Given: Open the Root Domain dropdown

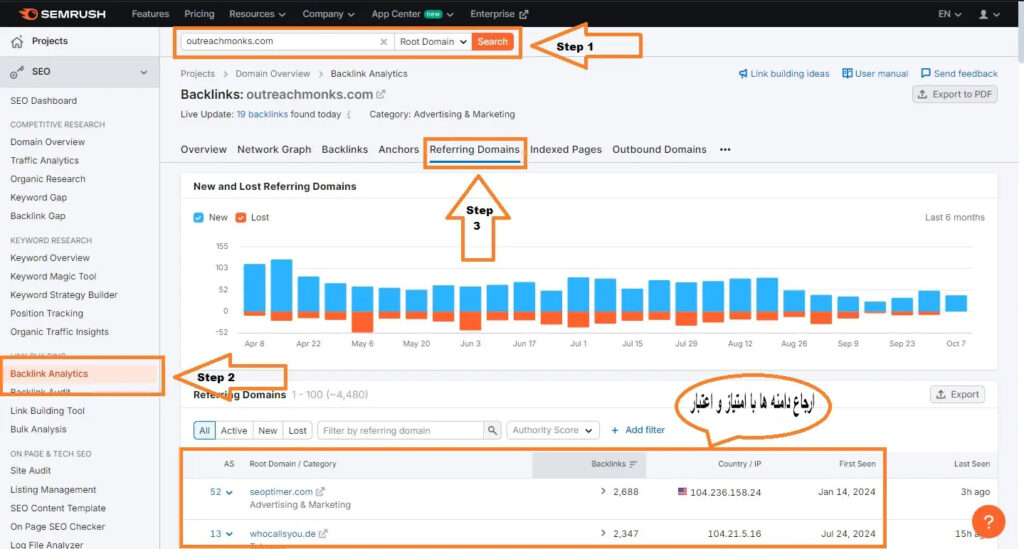Looking at the screenshot, I should click(x=432, y=42).
